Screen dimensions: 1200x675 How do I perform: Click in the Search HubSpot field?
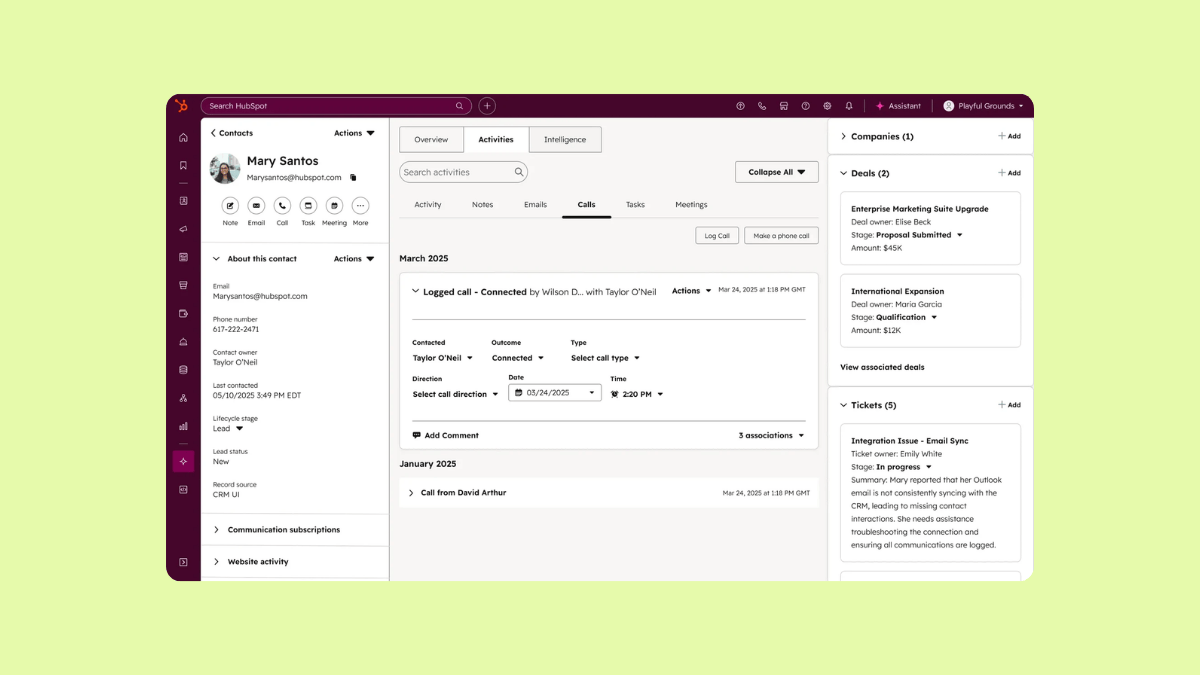336,106
